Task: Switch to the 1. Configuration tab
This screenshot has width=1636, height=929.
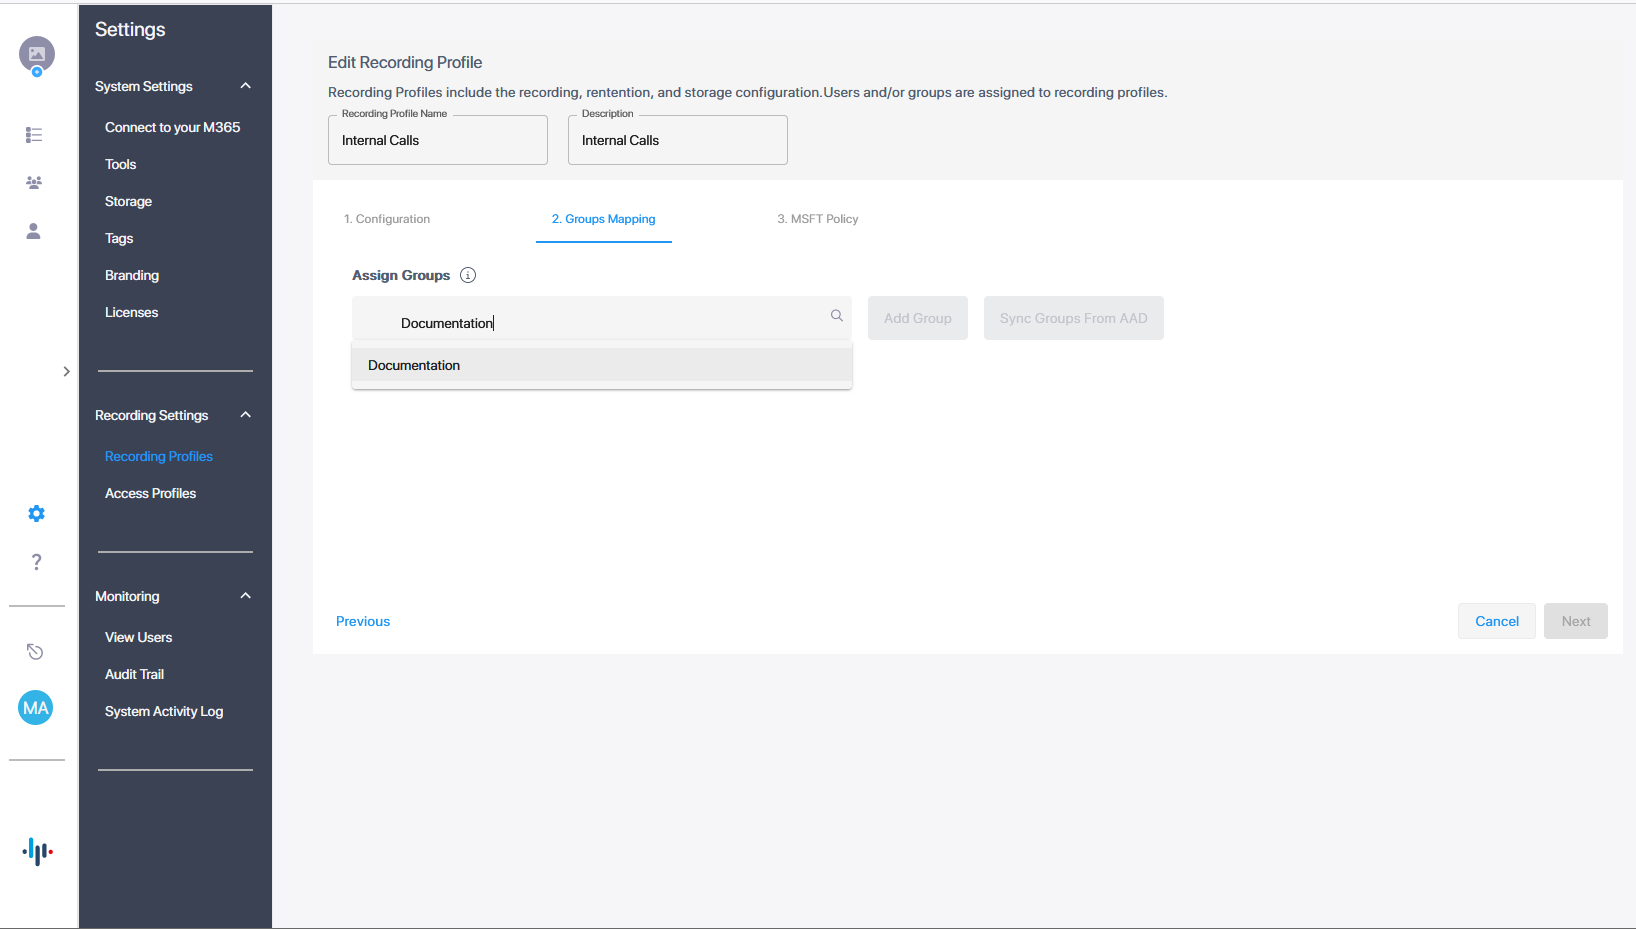Action: coord(387,219)
